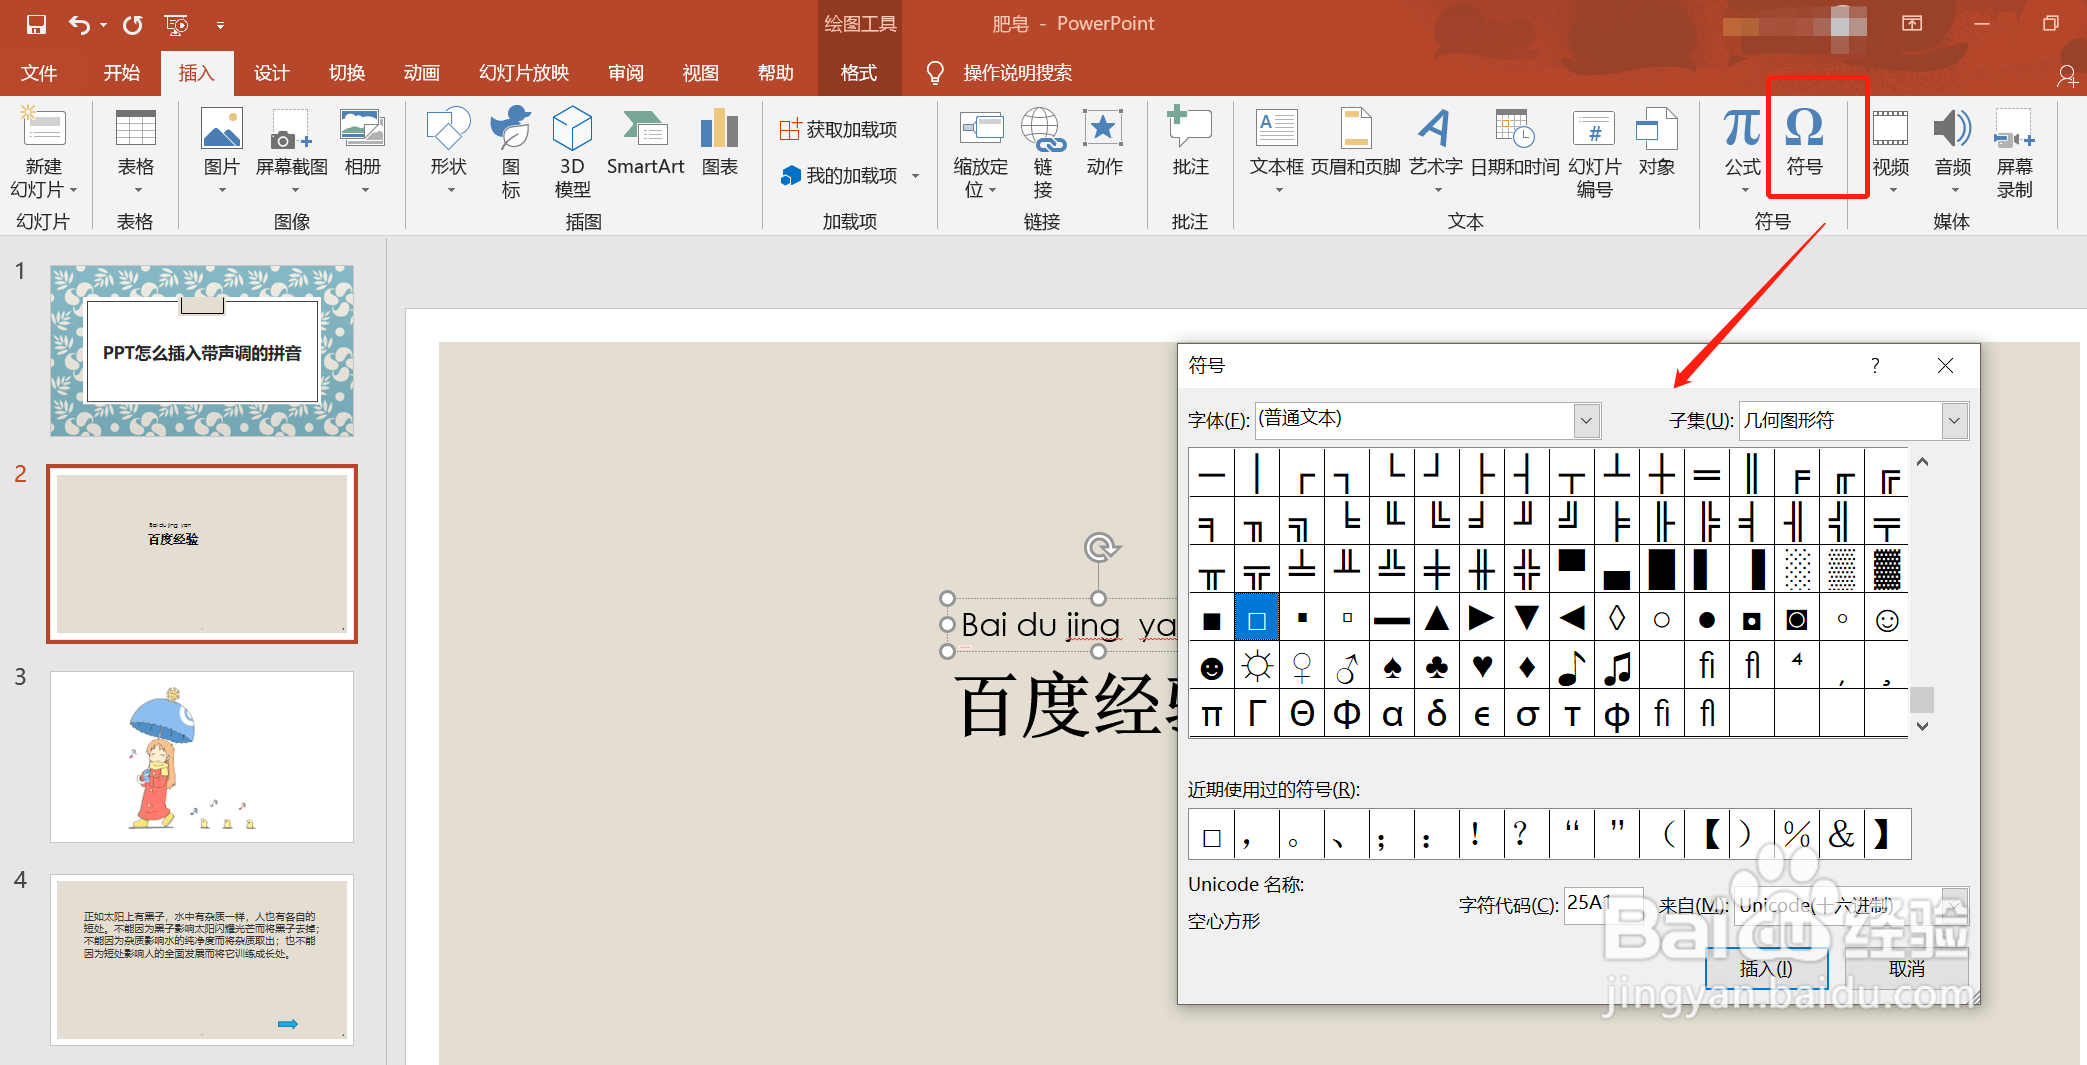Screen dimensions: 2087x1065
Task: Expand 我的加载项 dropdown arrow
Action: pyautogui.click(x=915, y=176)
